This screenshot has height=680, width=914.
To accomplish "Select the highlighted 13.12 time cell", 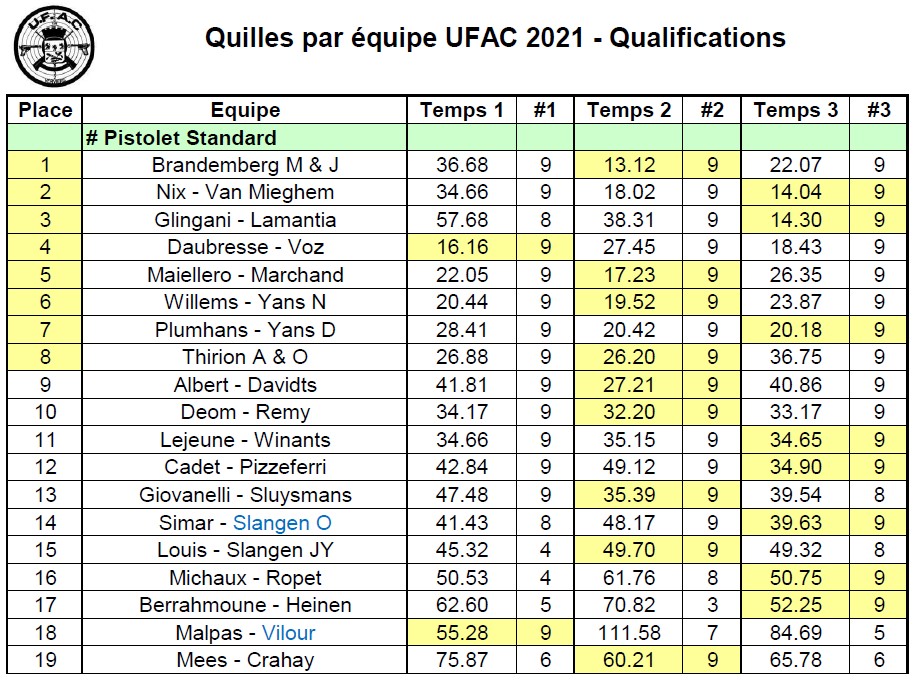I will pos(629,165).
